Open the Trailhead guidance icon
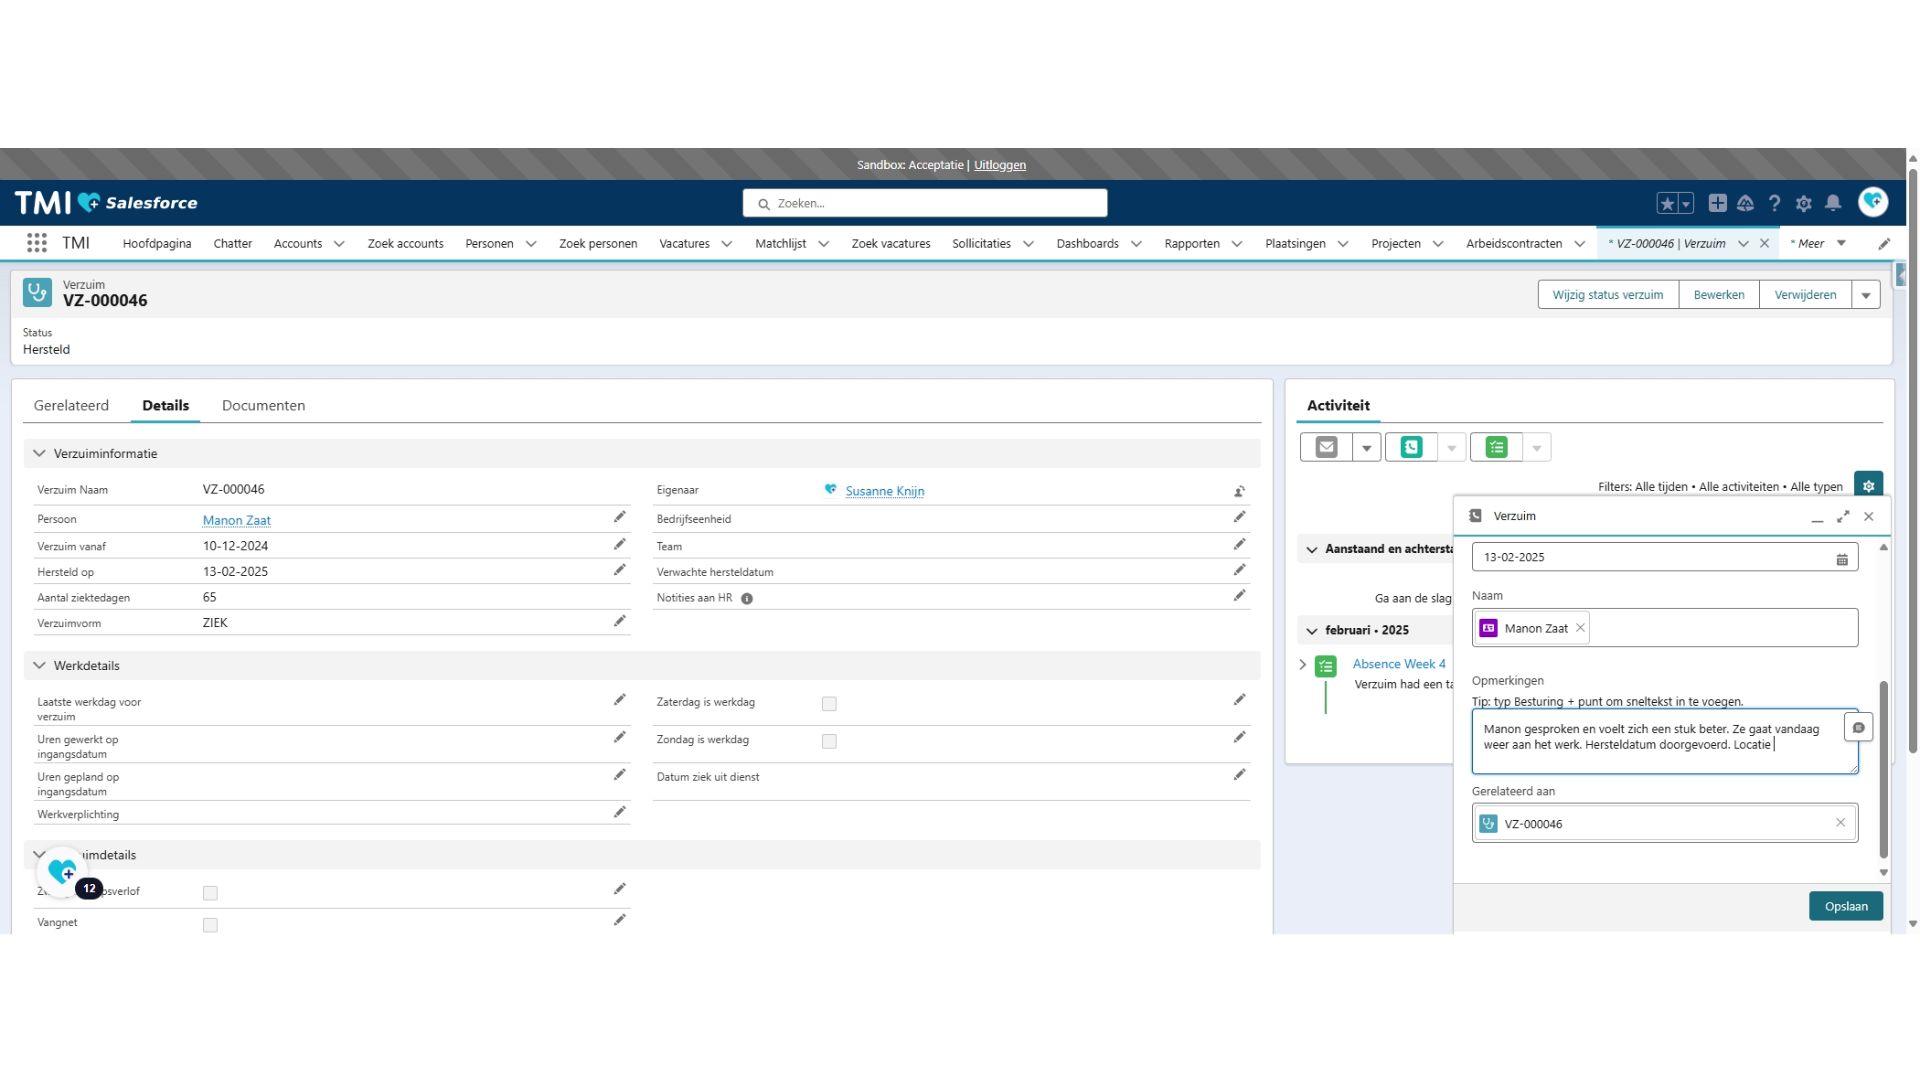Image resolution: width=1920 pixels, height=1080 pixels. (x=1746, y=203)
